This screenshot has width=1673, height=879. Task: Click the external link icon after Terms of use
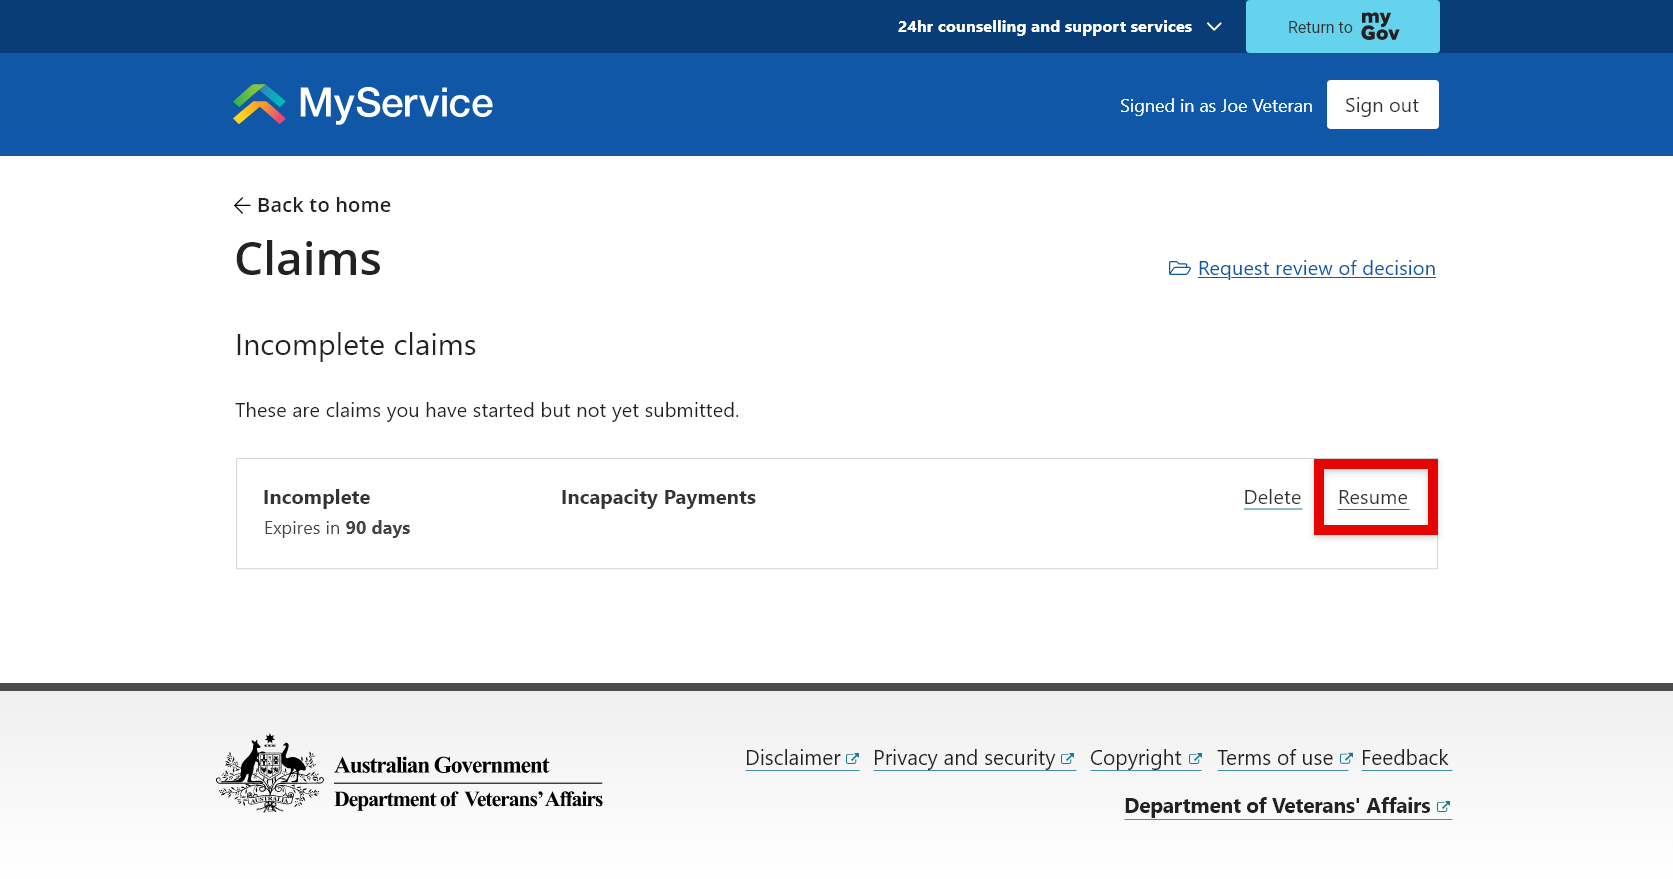click(x=1346, y=759)
